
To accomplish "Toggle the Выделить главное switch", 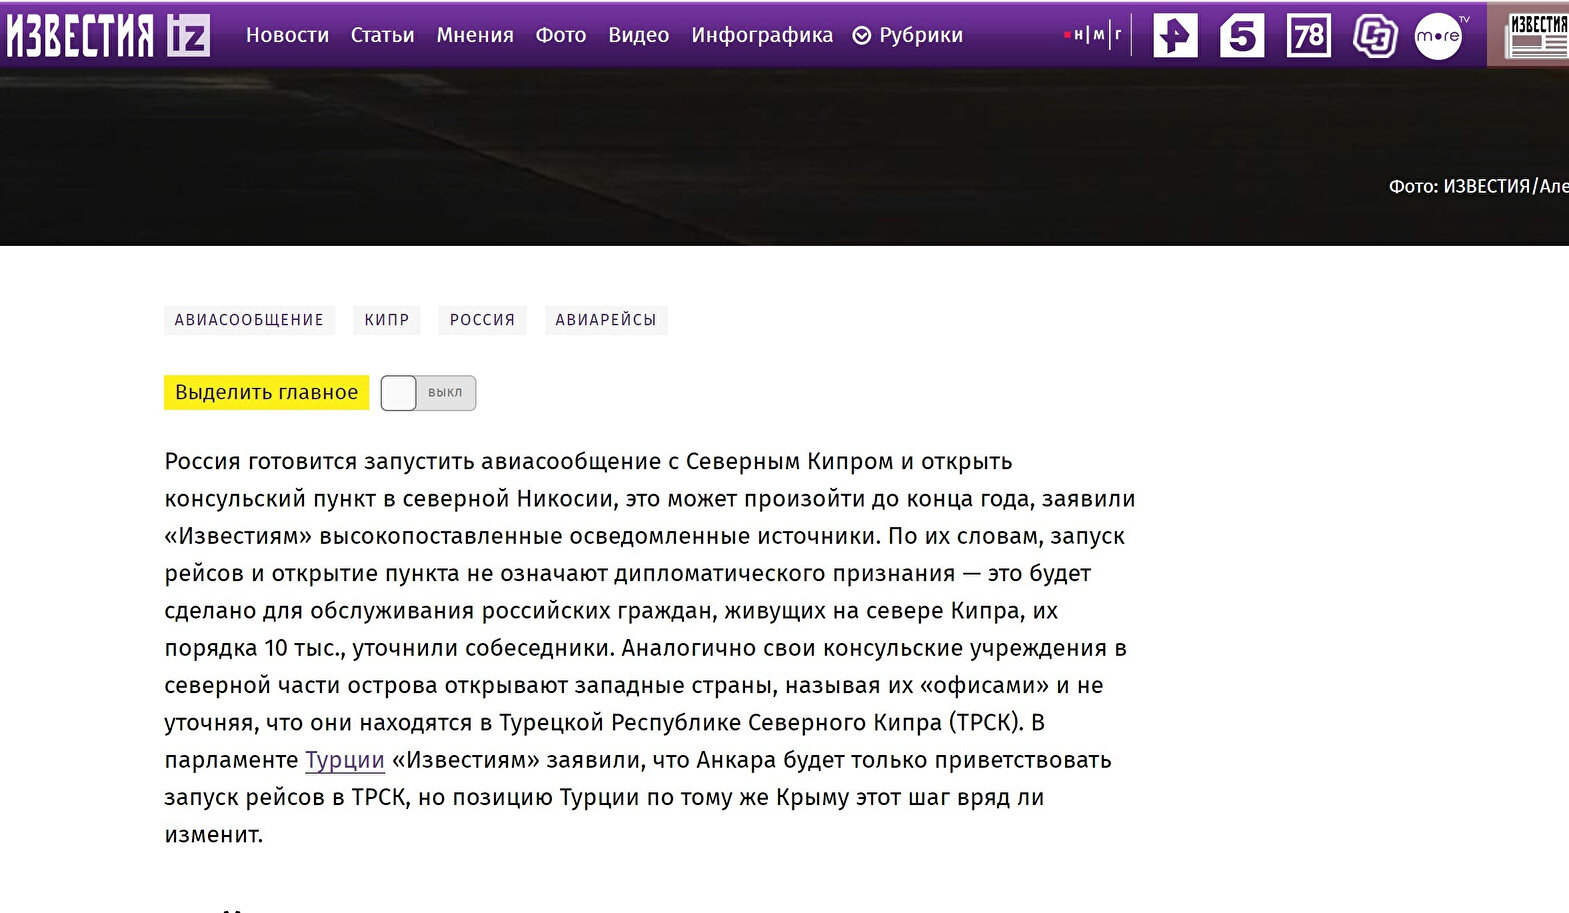I will point(428,393).
